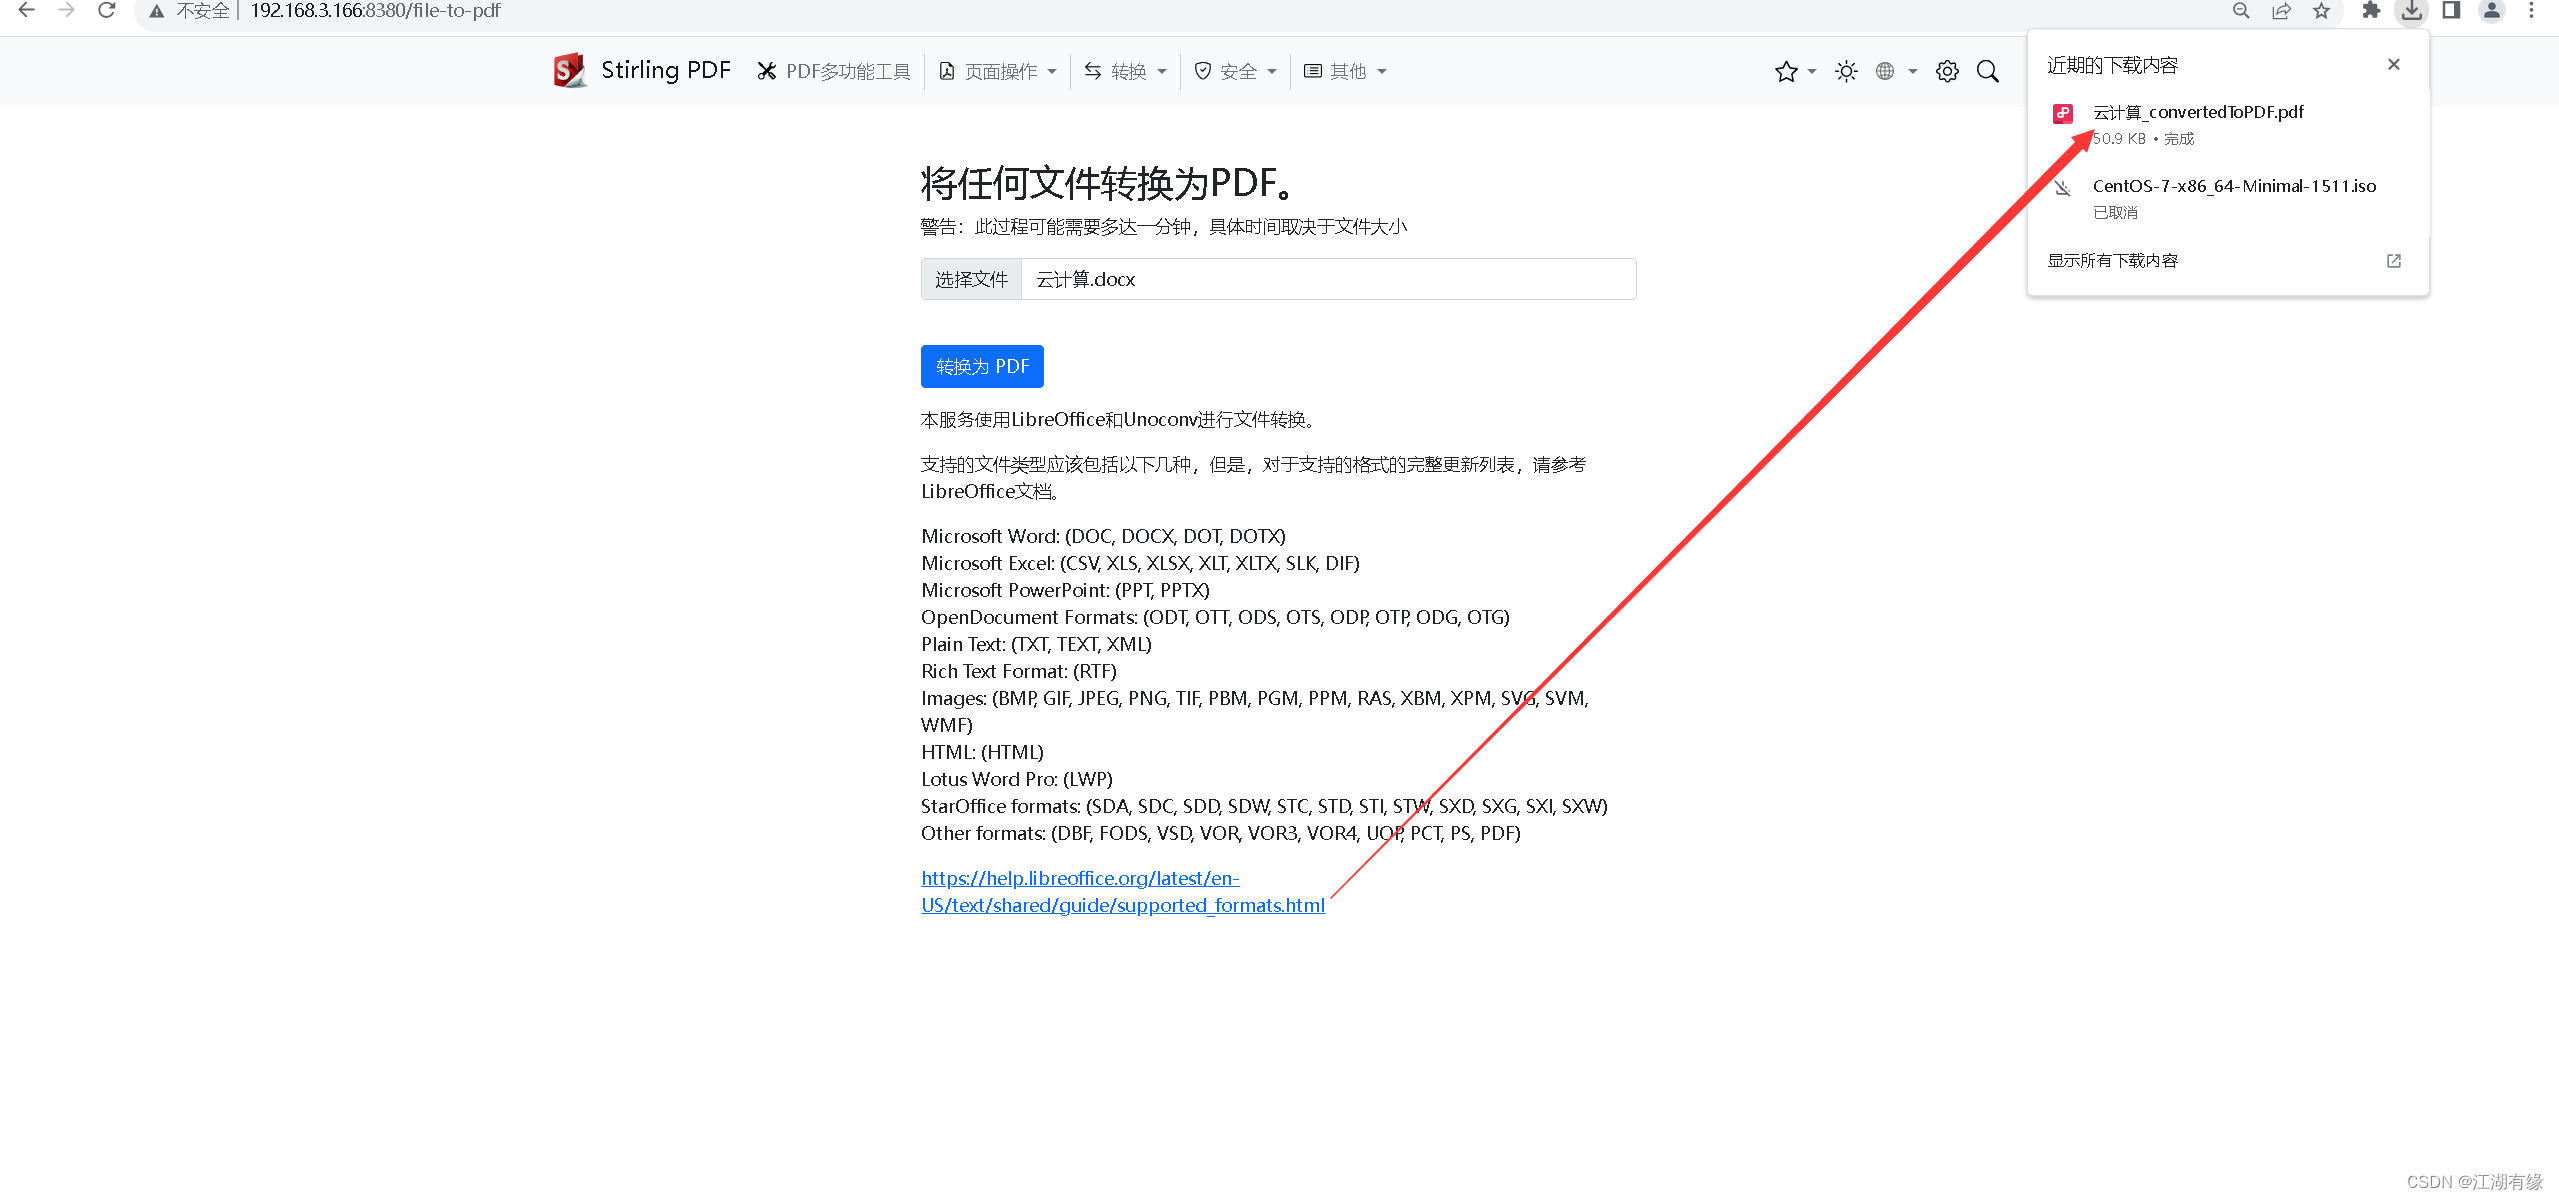
Task: Click the 选择文件 button
Action: [x=971, y=279]
